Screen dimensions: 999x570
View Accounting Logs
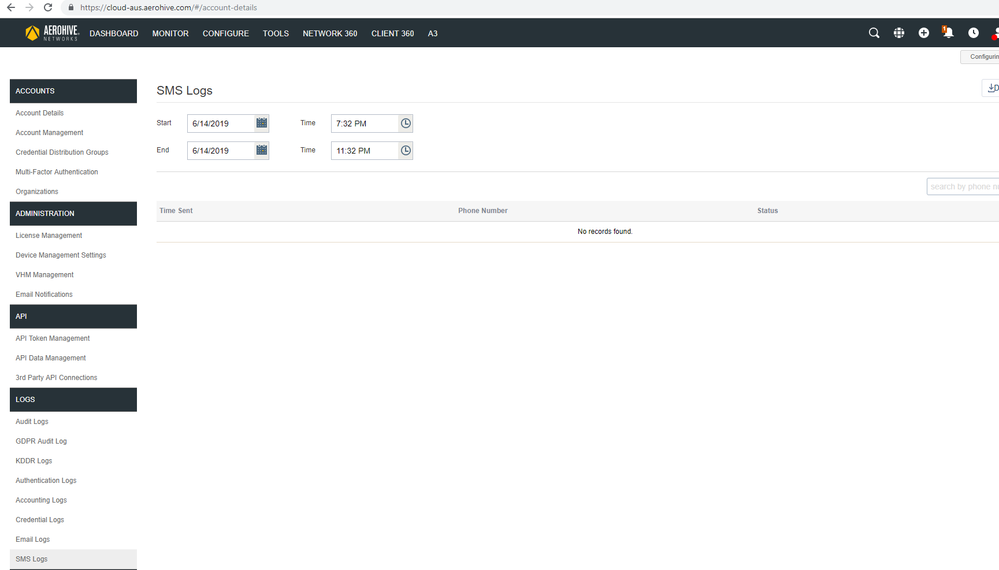click(41, 501)
